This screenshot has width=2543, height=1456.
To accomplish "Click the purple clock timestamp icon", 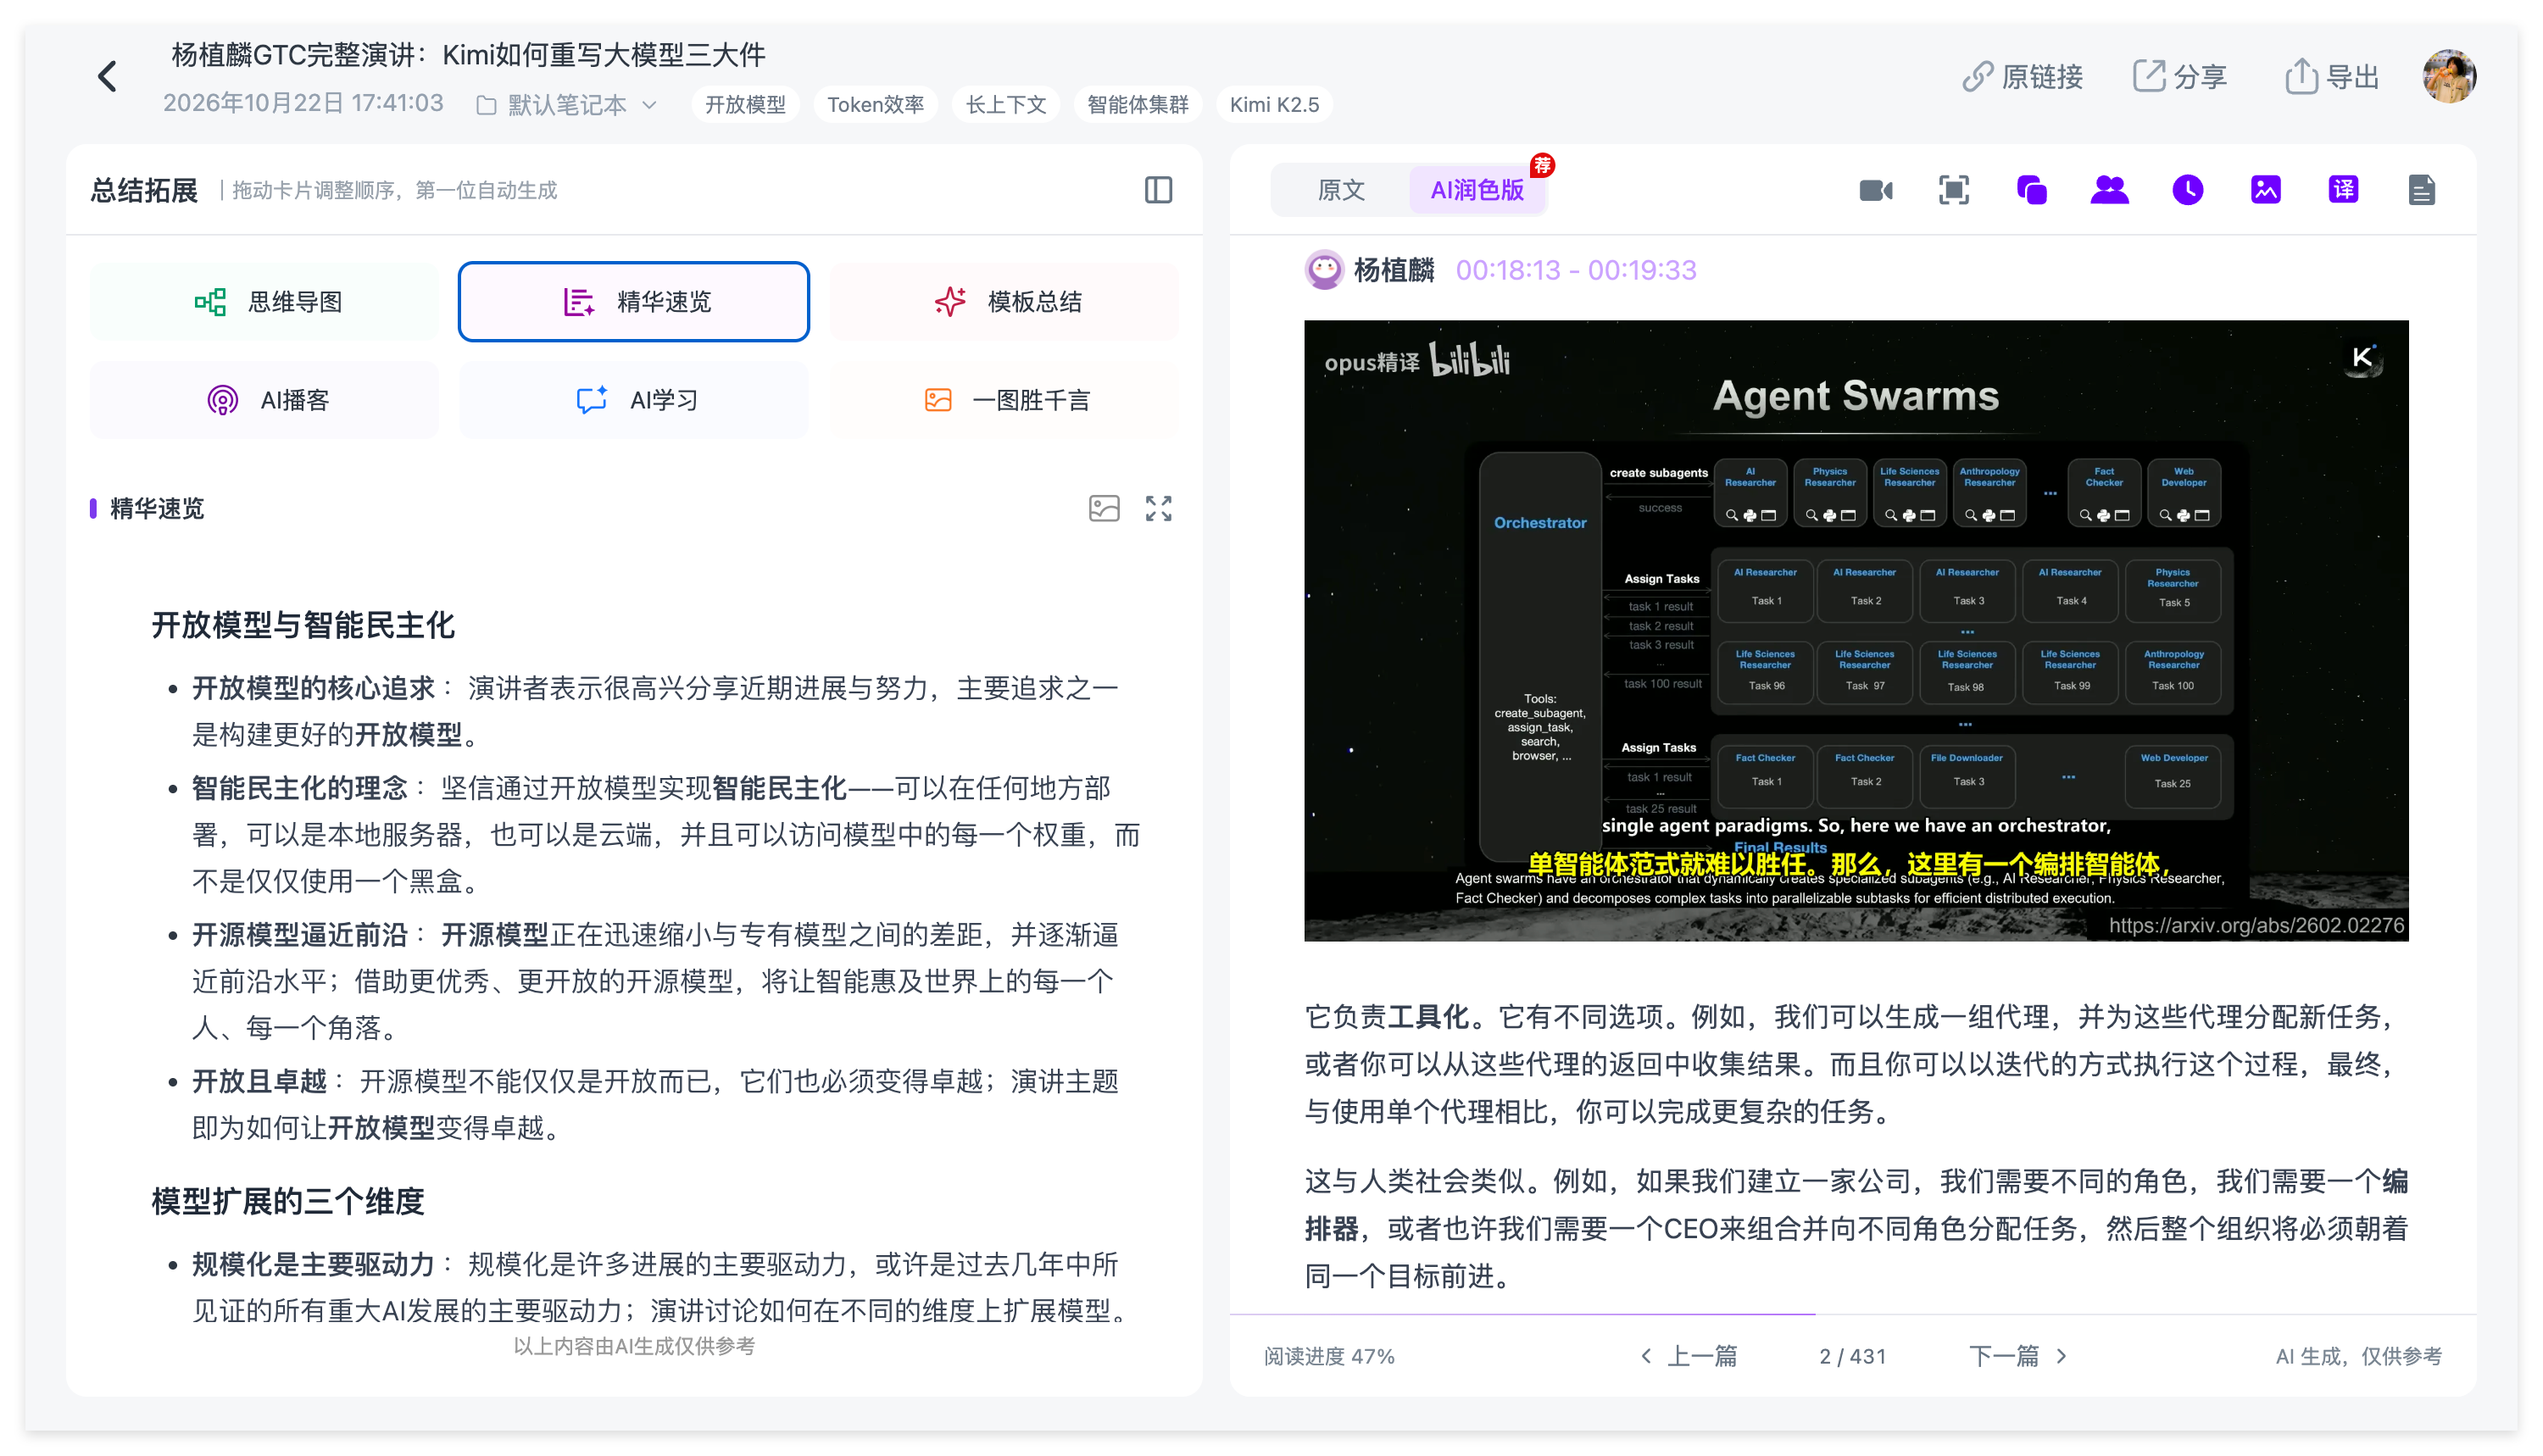I will pos(2187,190).
